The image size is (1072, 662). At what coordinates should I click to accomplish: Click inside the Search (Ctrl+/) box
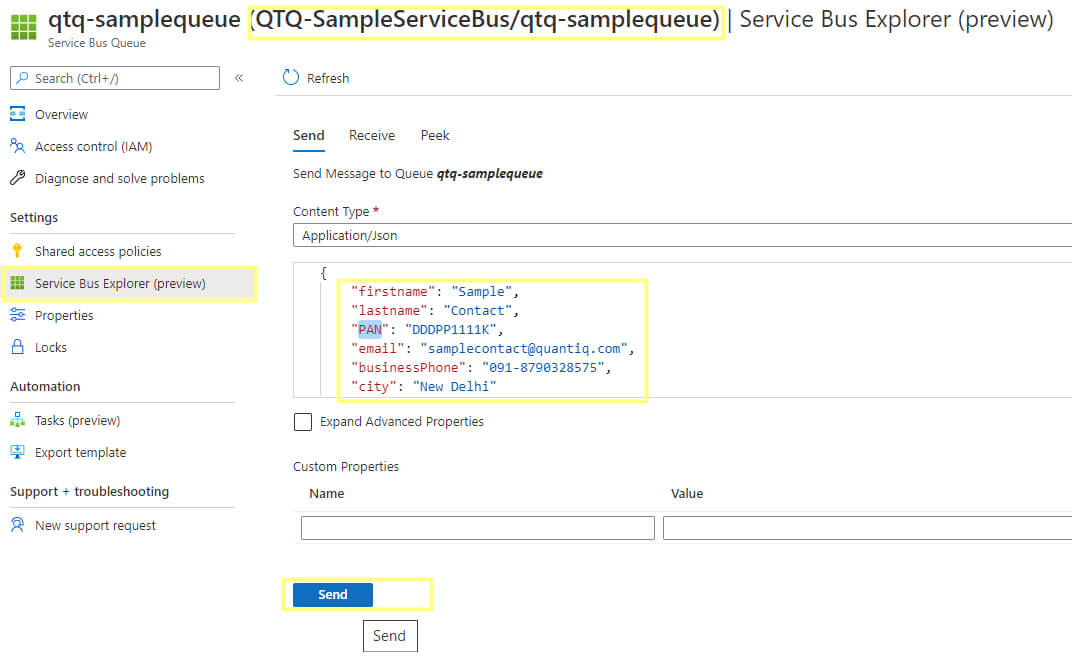pyautogui.click(x=114, y=77)
